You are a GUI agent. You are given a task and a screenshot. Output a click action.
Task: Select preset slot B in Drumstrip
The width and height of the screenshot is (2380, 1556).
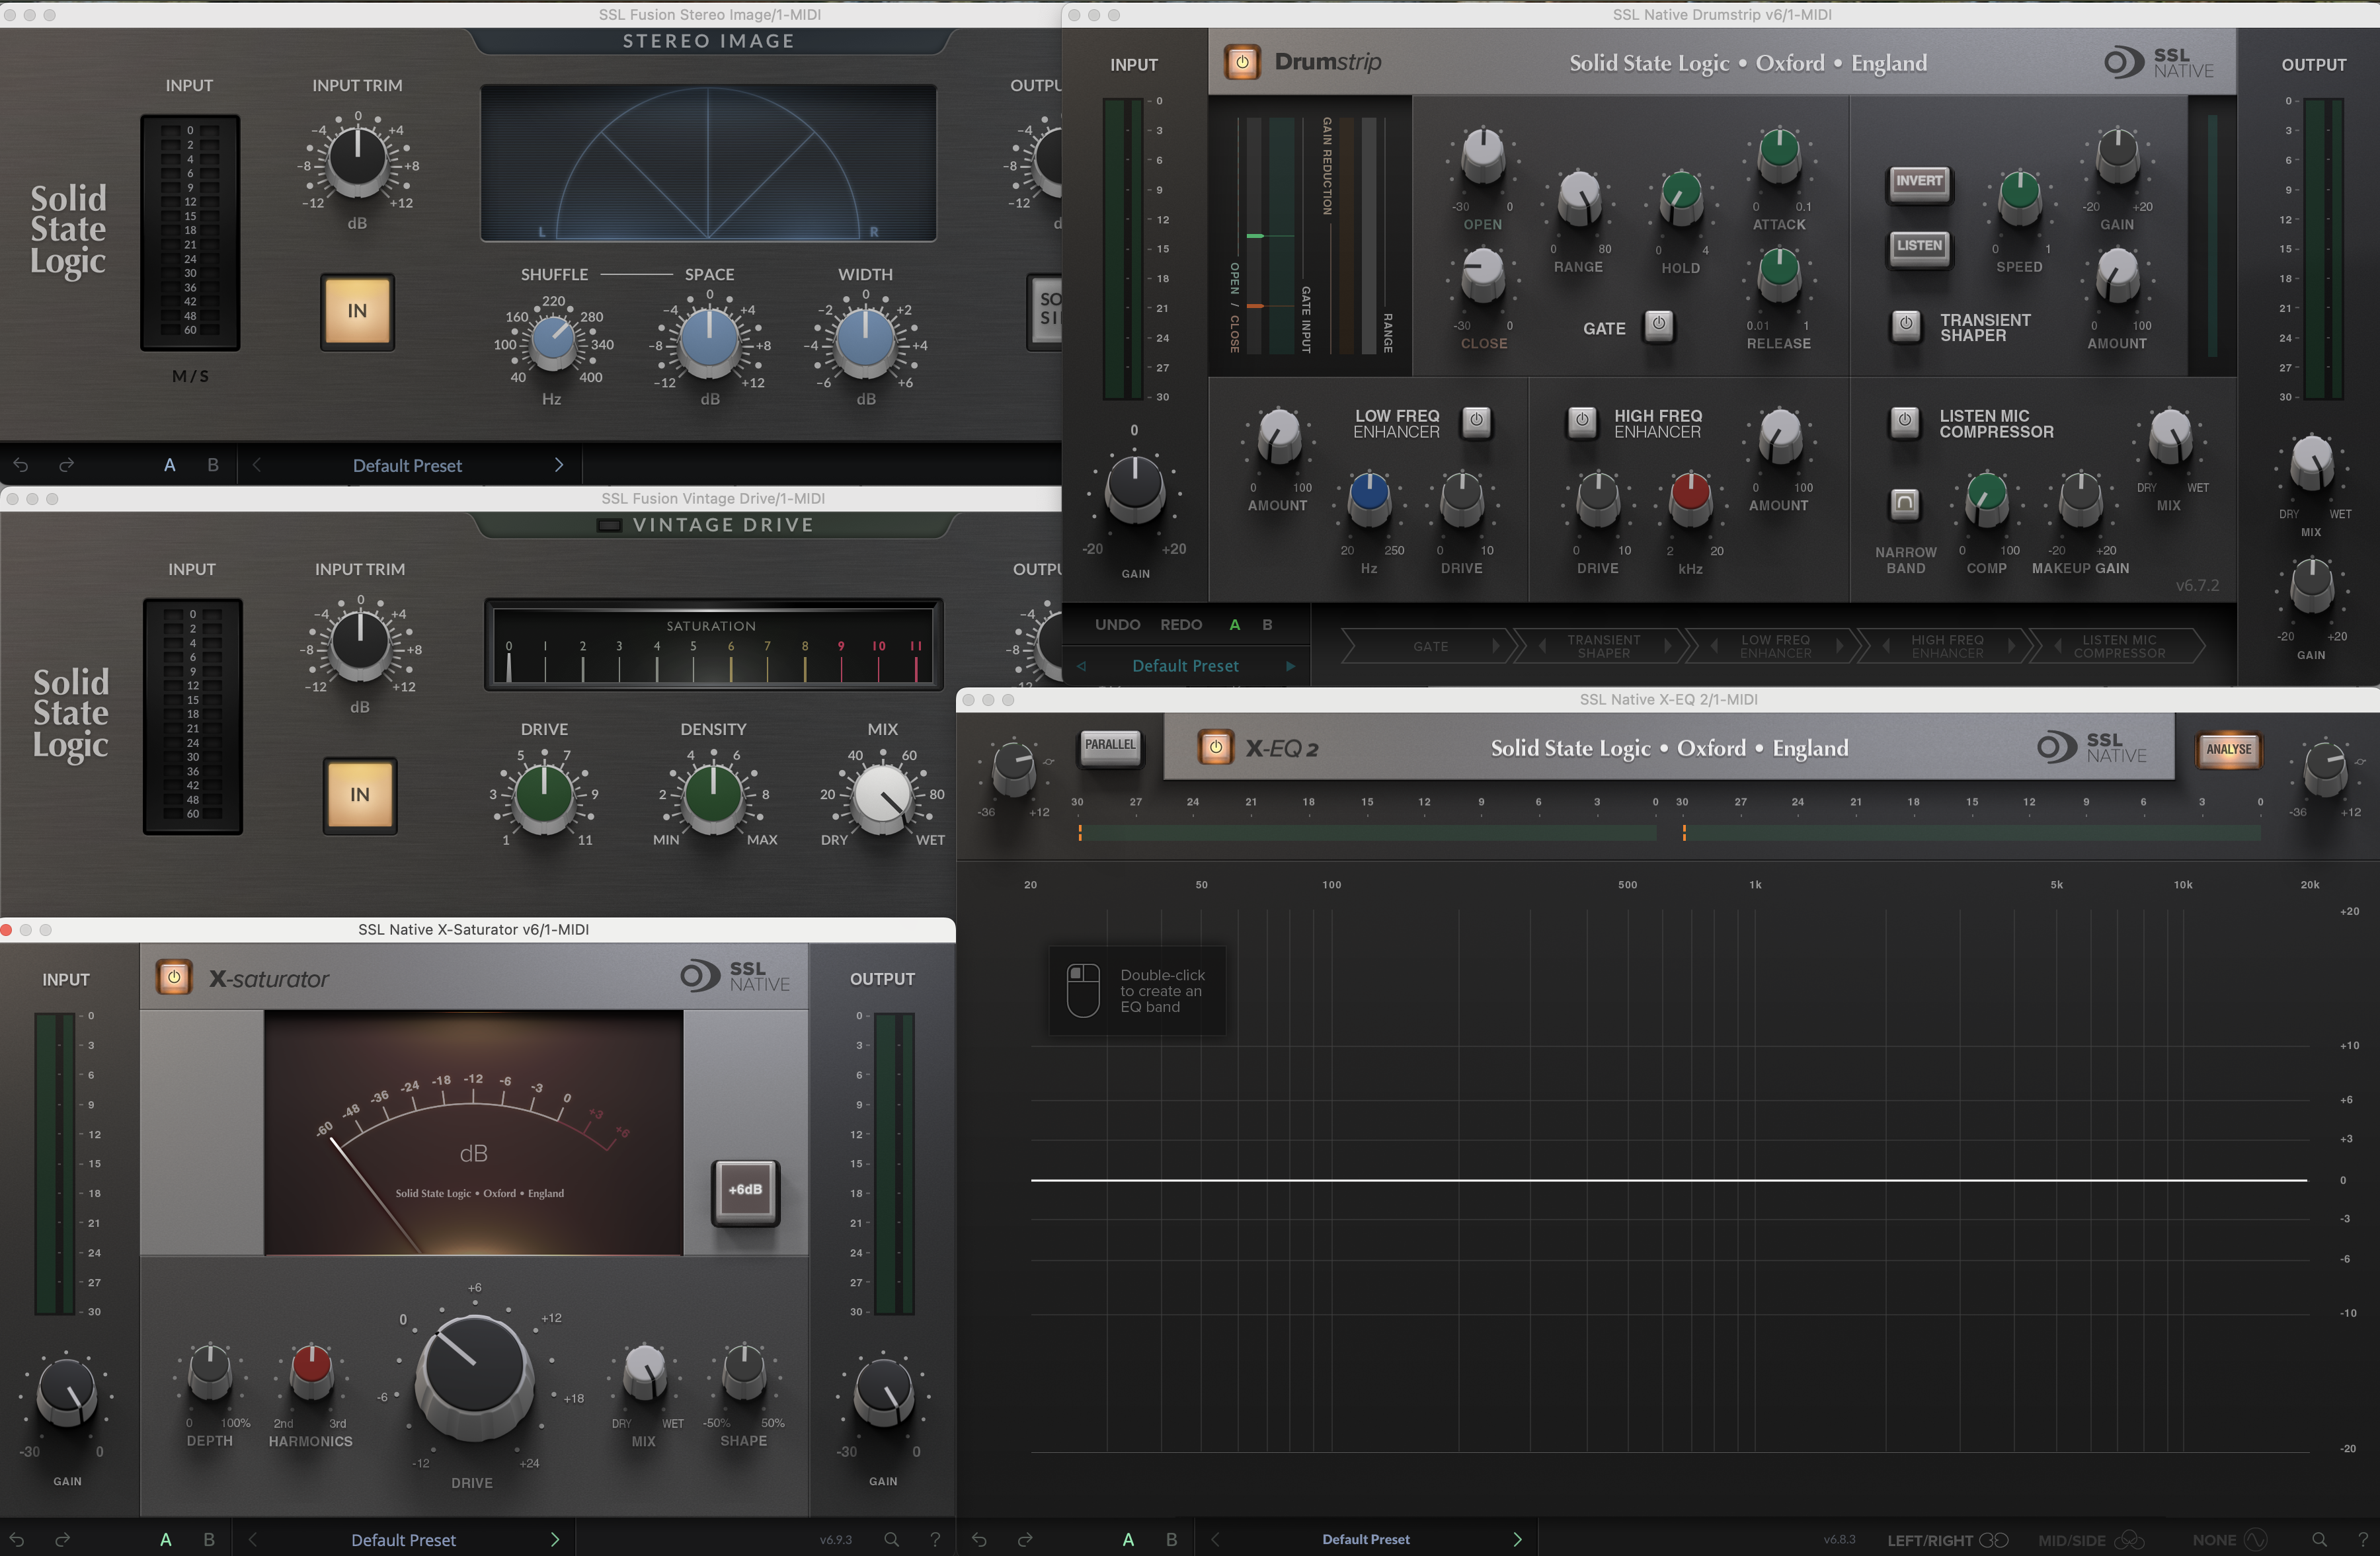(1267, 625)
